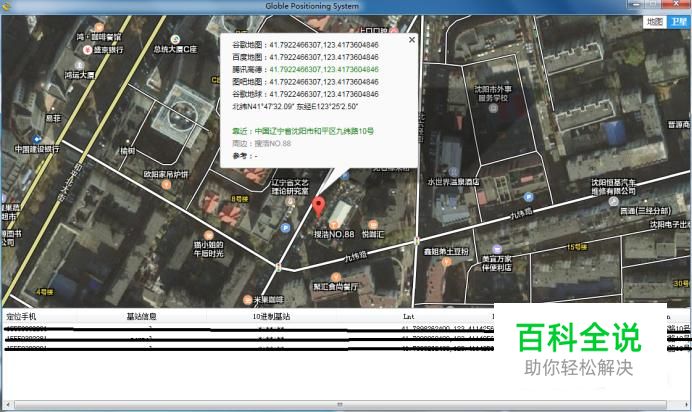Screen dimensions: 692x412
Task: Select the 鸿运大厦 map marker icon
Action: point(80,66)
